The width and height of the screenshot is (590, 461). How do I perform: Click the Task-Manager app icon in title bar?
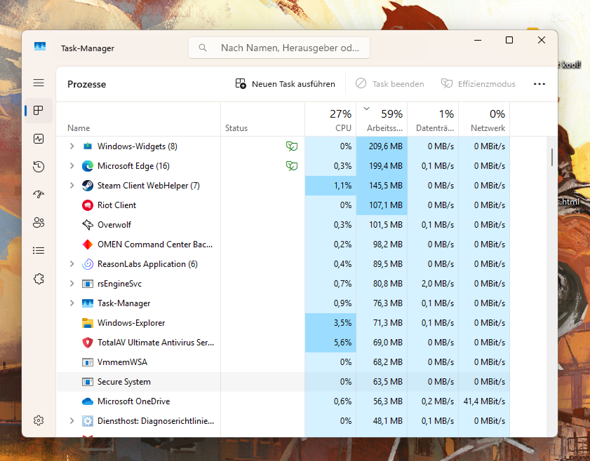pyautogui.click(x=40, y=47)
